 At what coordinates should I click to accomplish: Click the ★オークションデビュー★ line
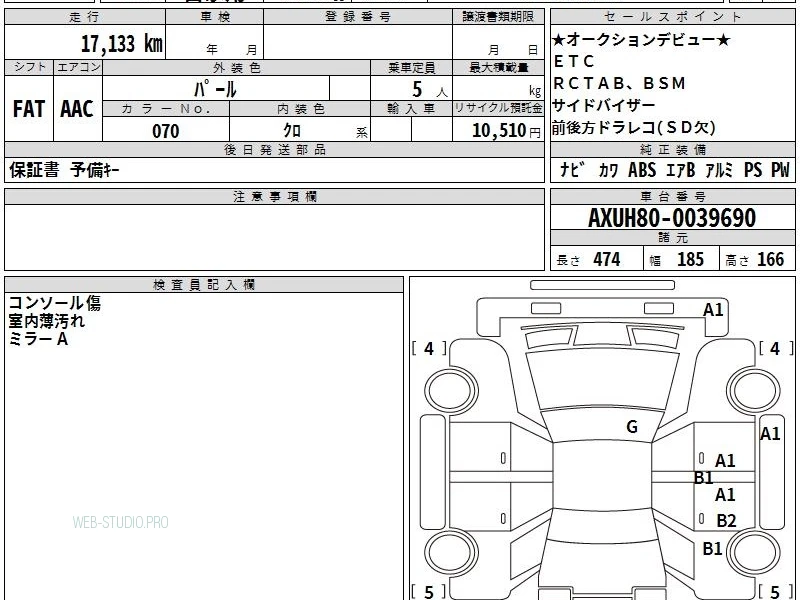pyautogui.click(x=641, y=39)
